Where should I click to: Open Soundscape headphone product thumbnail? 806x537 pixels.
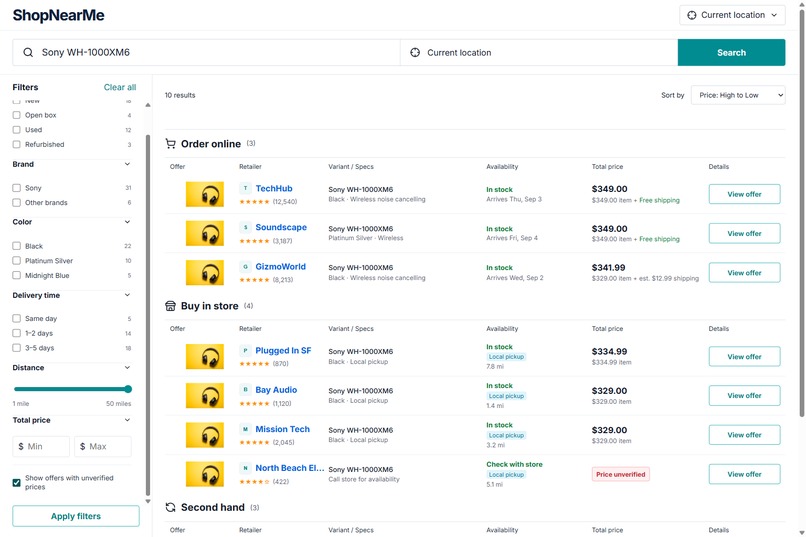[205, 233]
